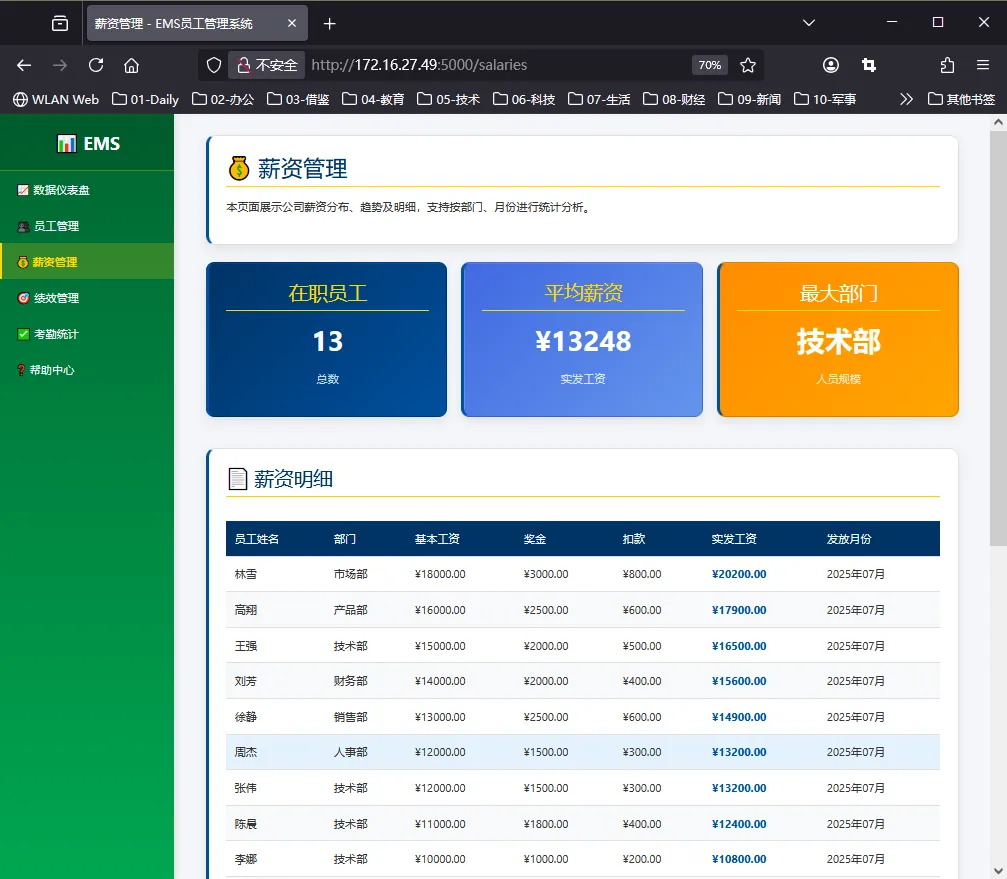1007x879 pixels.
Task: Click the EMS logo in the sidebar
Action: coord(88,143)
